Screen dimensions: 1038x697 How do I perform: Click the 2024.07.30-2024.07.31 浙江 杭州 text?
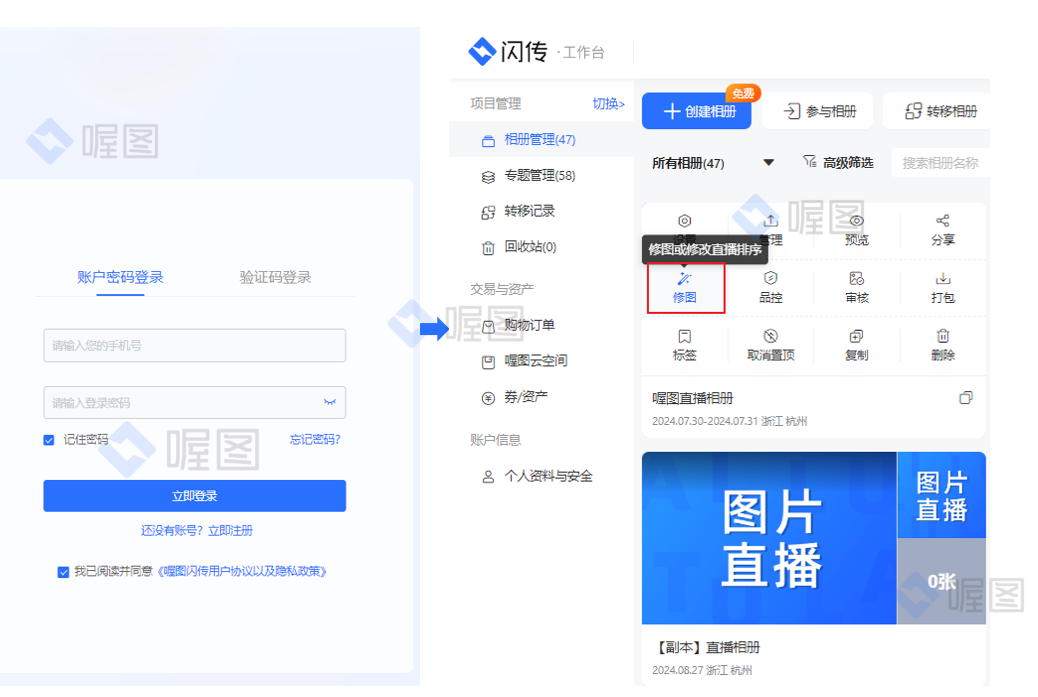coord(729,421)
